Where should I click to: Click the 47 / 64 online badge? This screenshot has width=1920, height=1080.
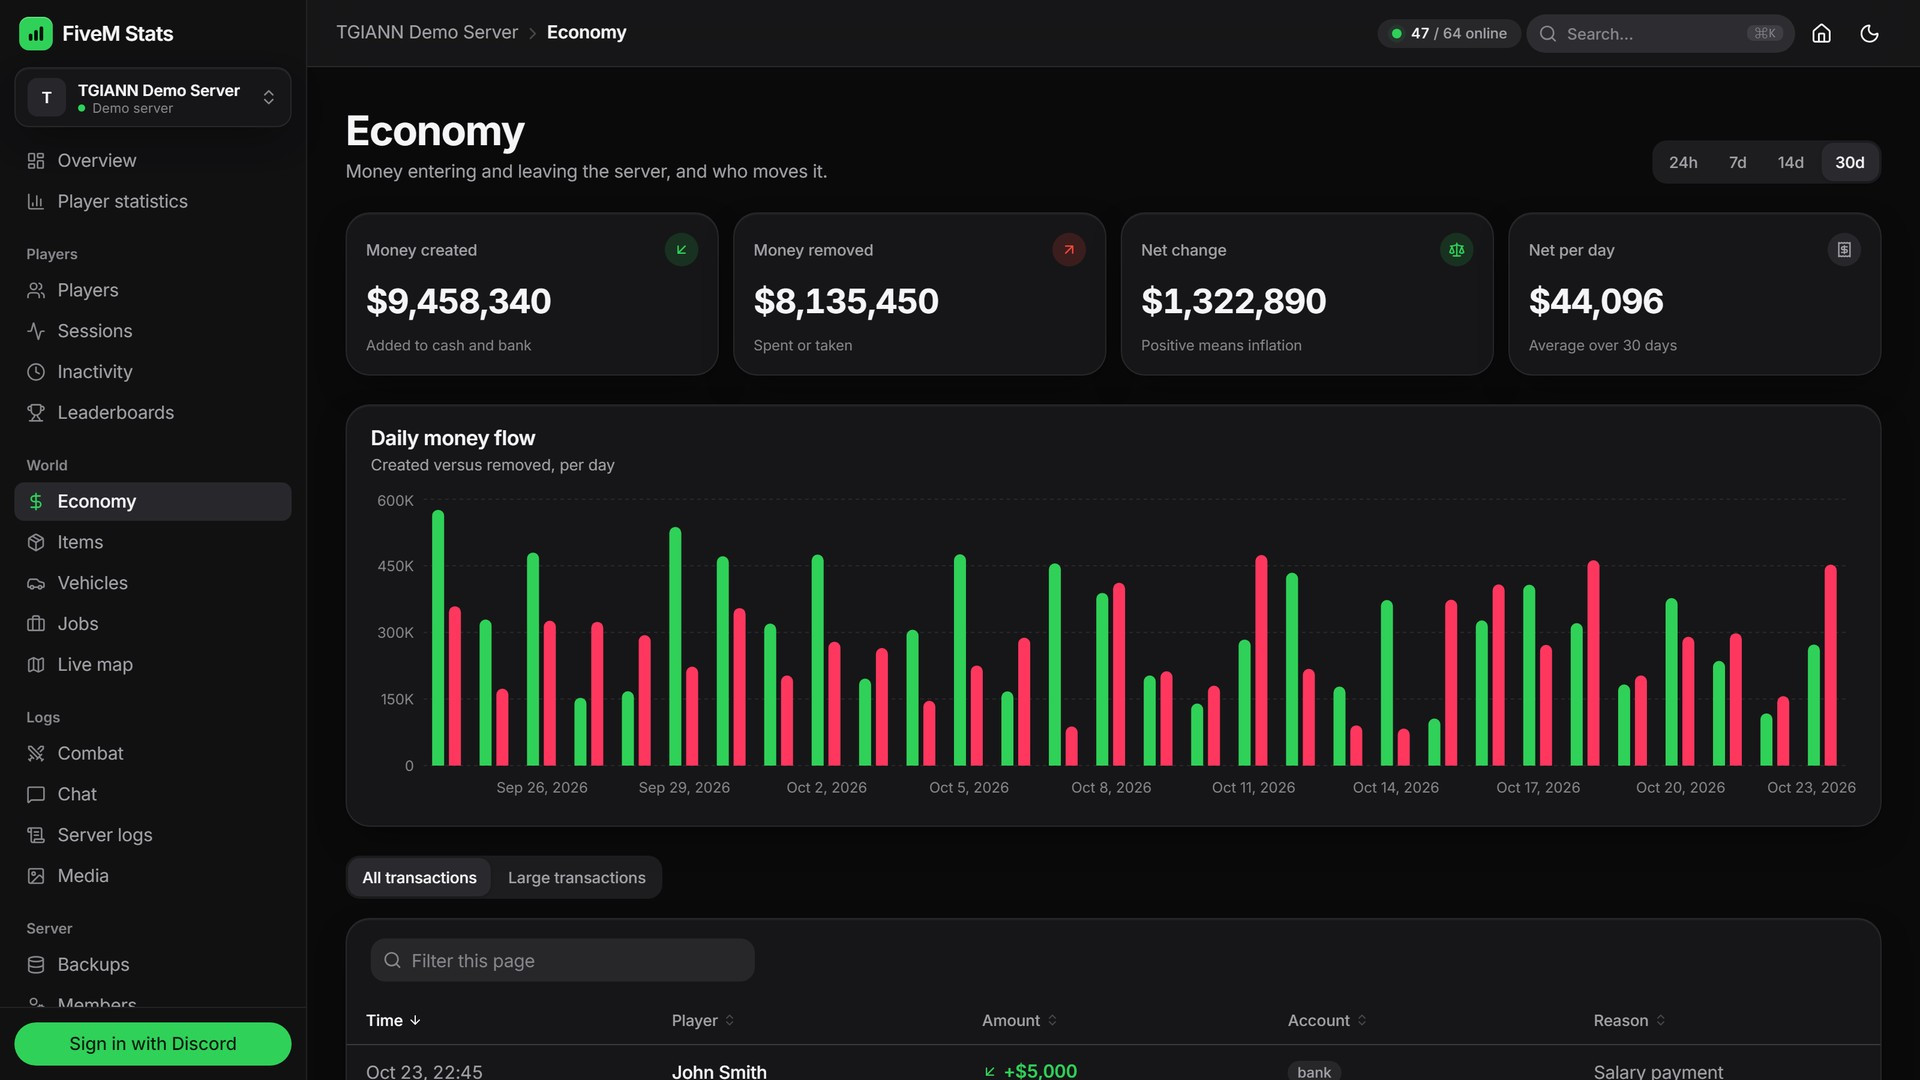click(1449, 33)
